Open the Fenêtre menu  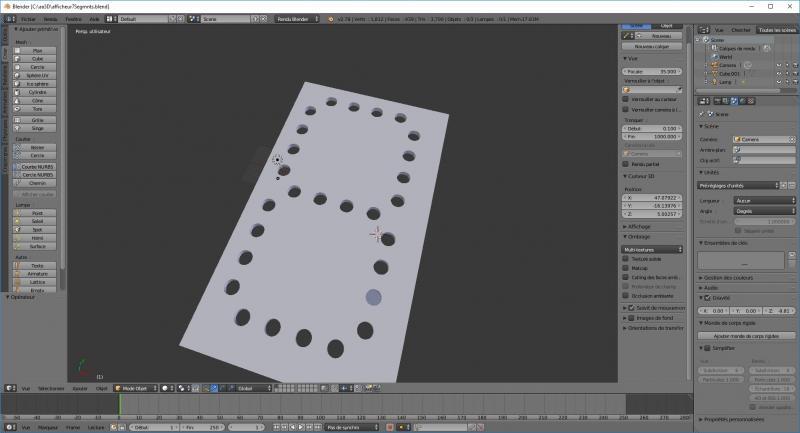click(x=74, y=19)
